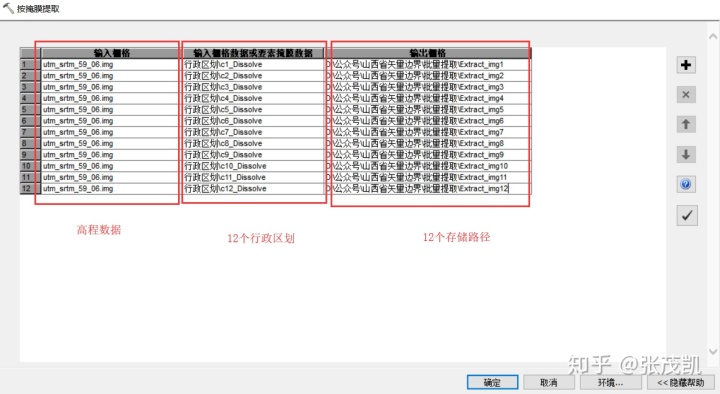Select row header number 8

coord(30,143)
